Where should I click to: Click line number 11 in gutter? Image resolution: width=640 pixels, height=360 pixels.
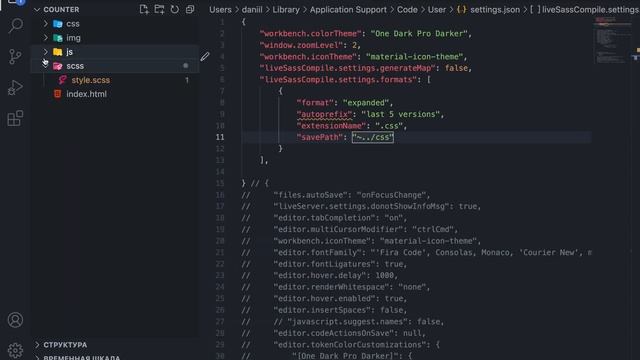220,137
